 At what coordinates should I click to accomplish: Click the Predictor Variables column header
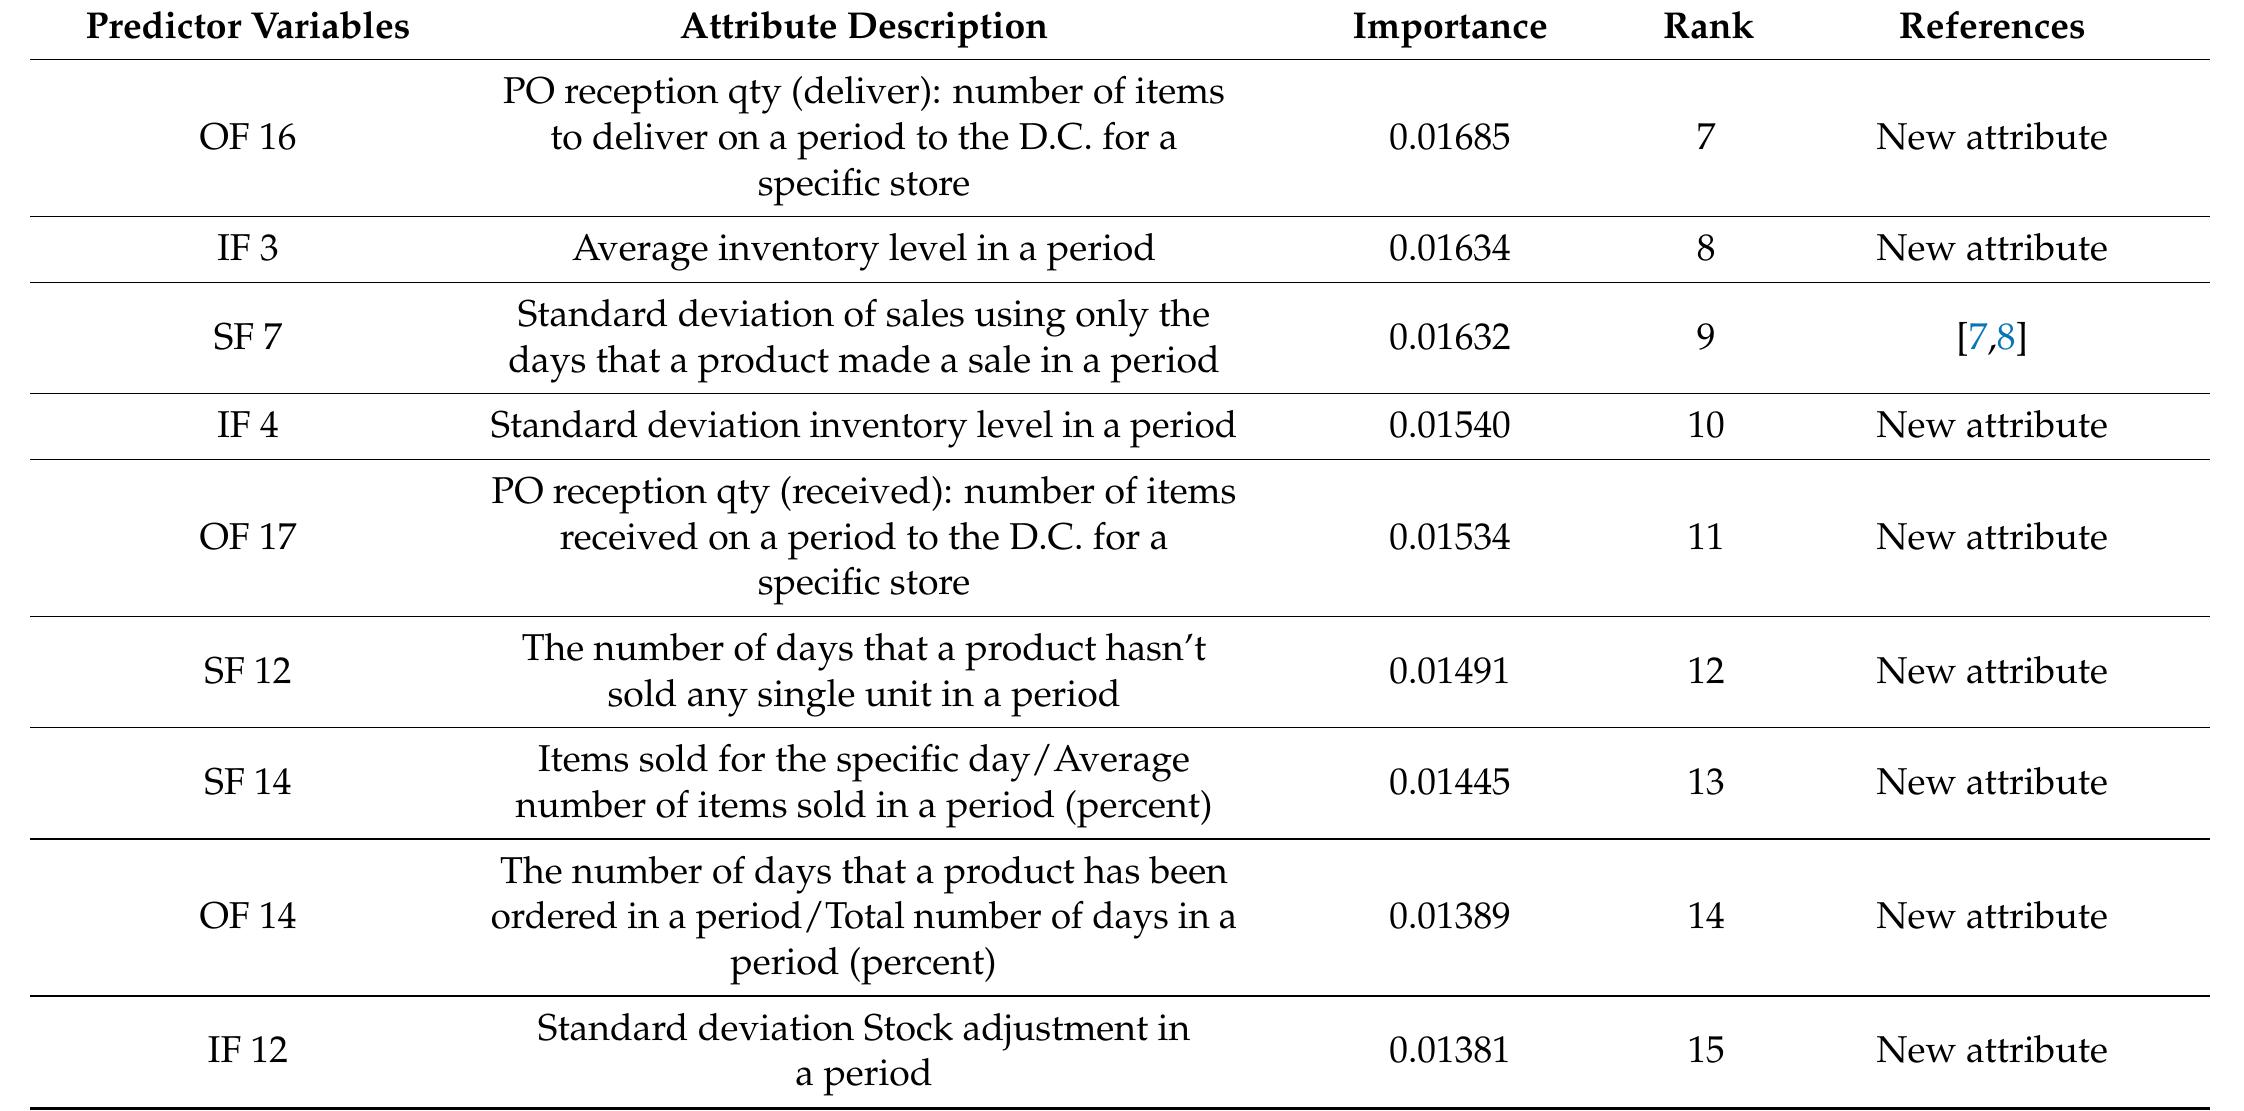point(247,26)
